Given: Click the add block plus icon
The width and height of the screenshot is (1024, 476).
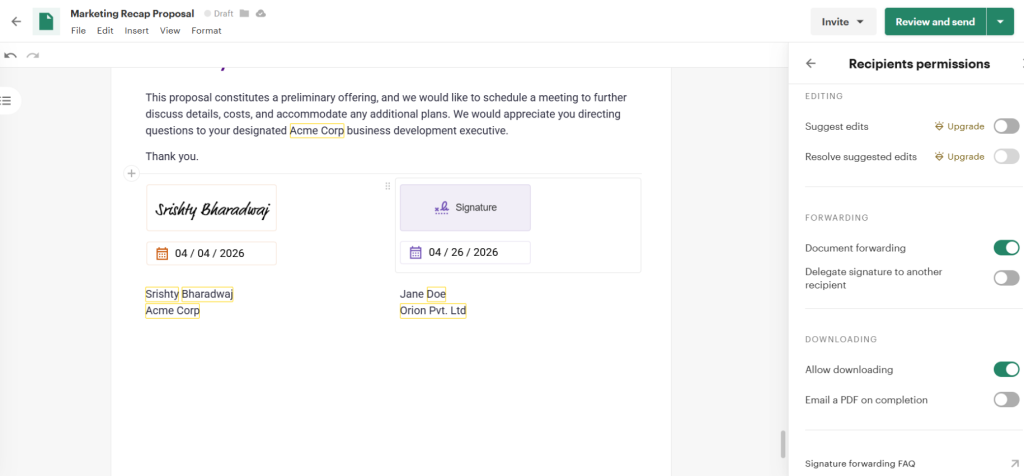Looking at the screenshot, I should tap(131, 174).
